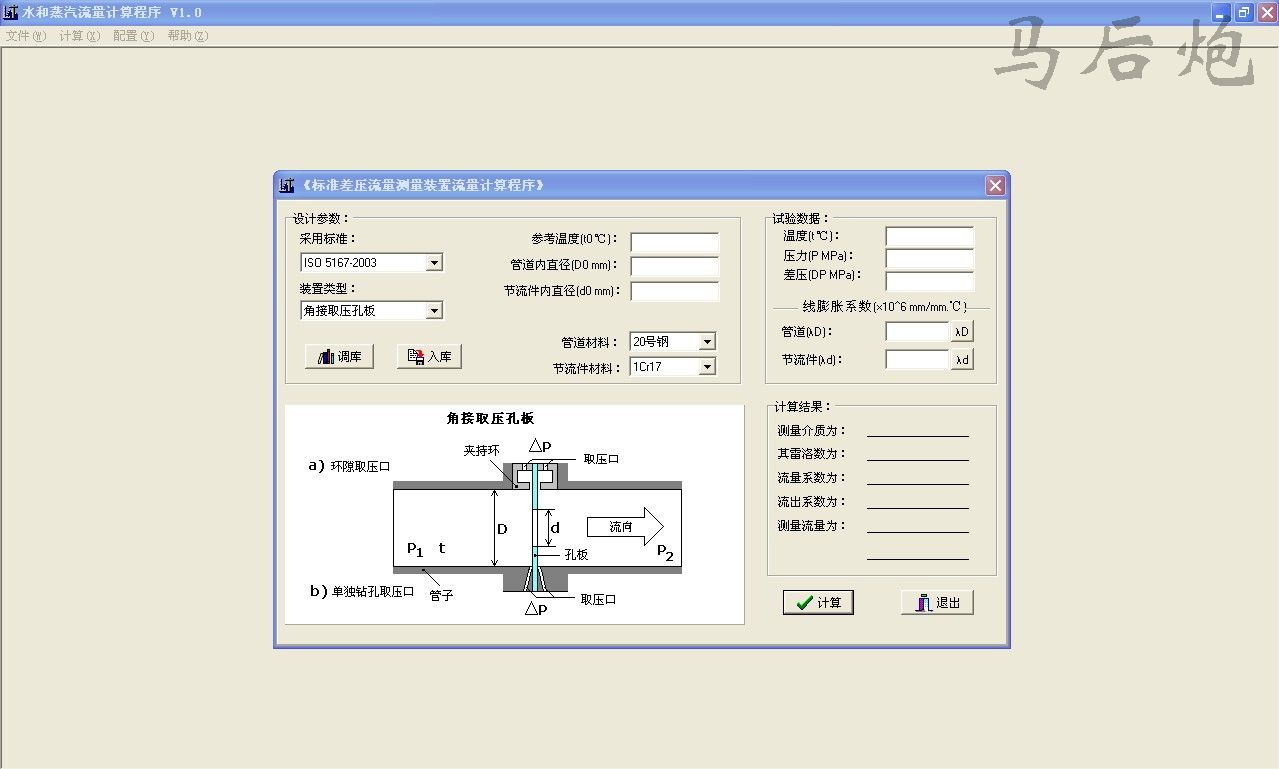This screenshot has width=1279, height=769.
Task: Click the 测量流量为 result label
Action: [812, 526]
